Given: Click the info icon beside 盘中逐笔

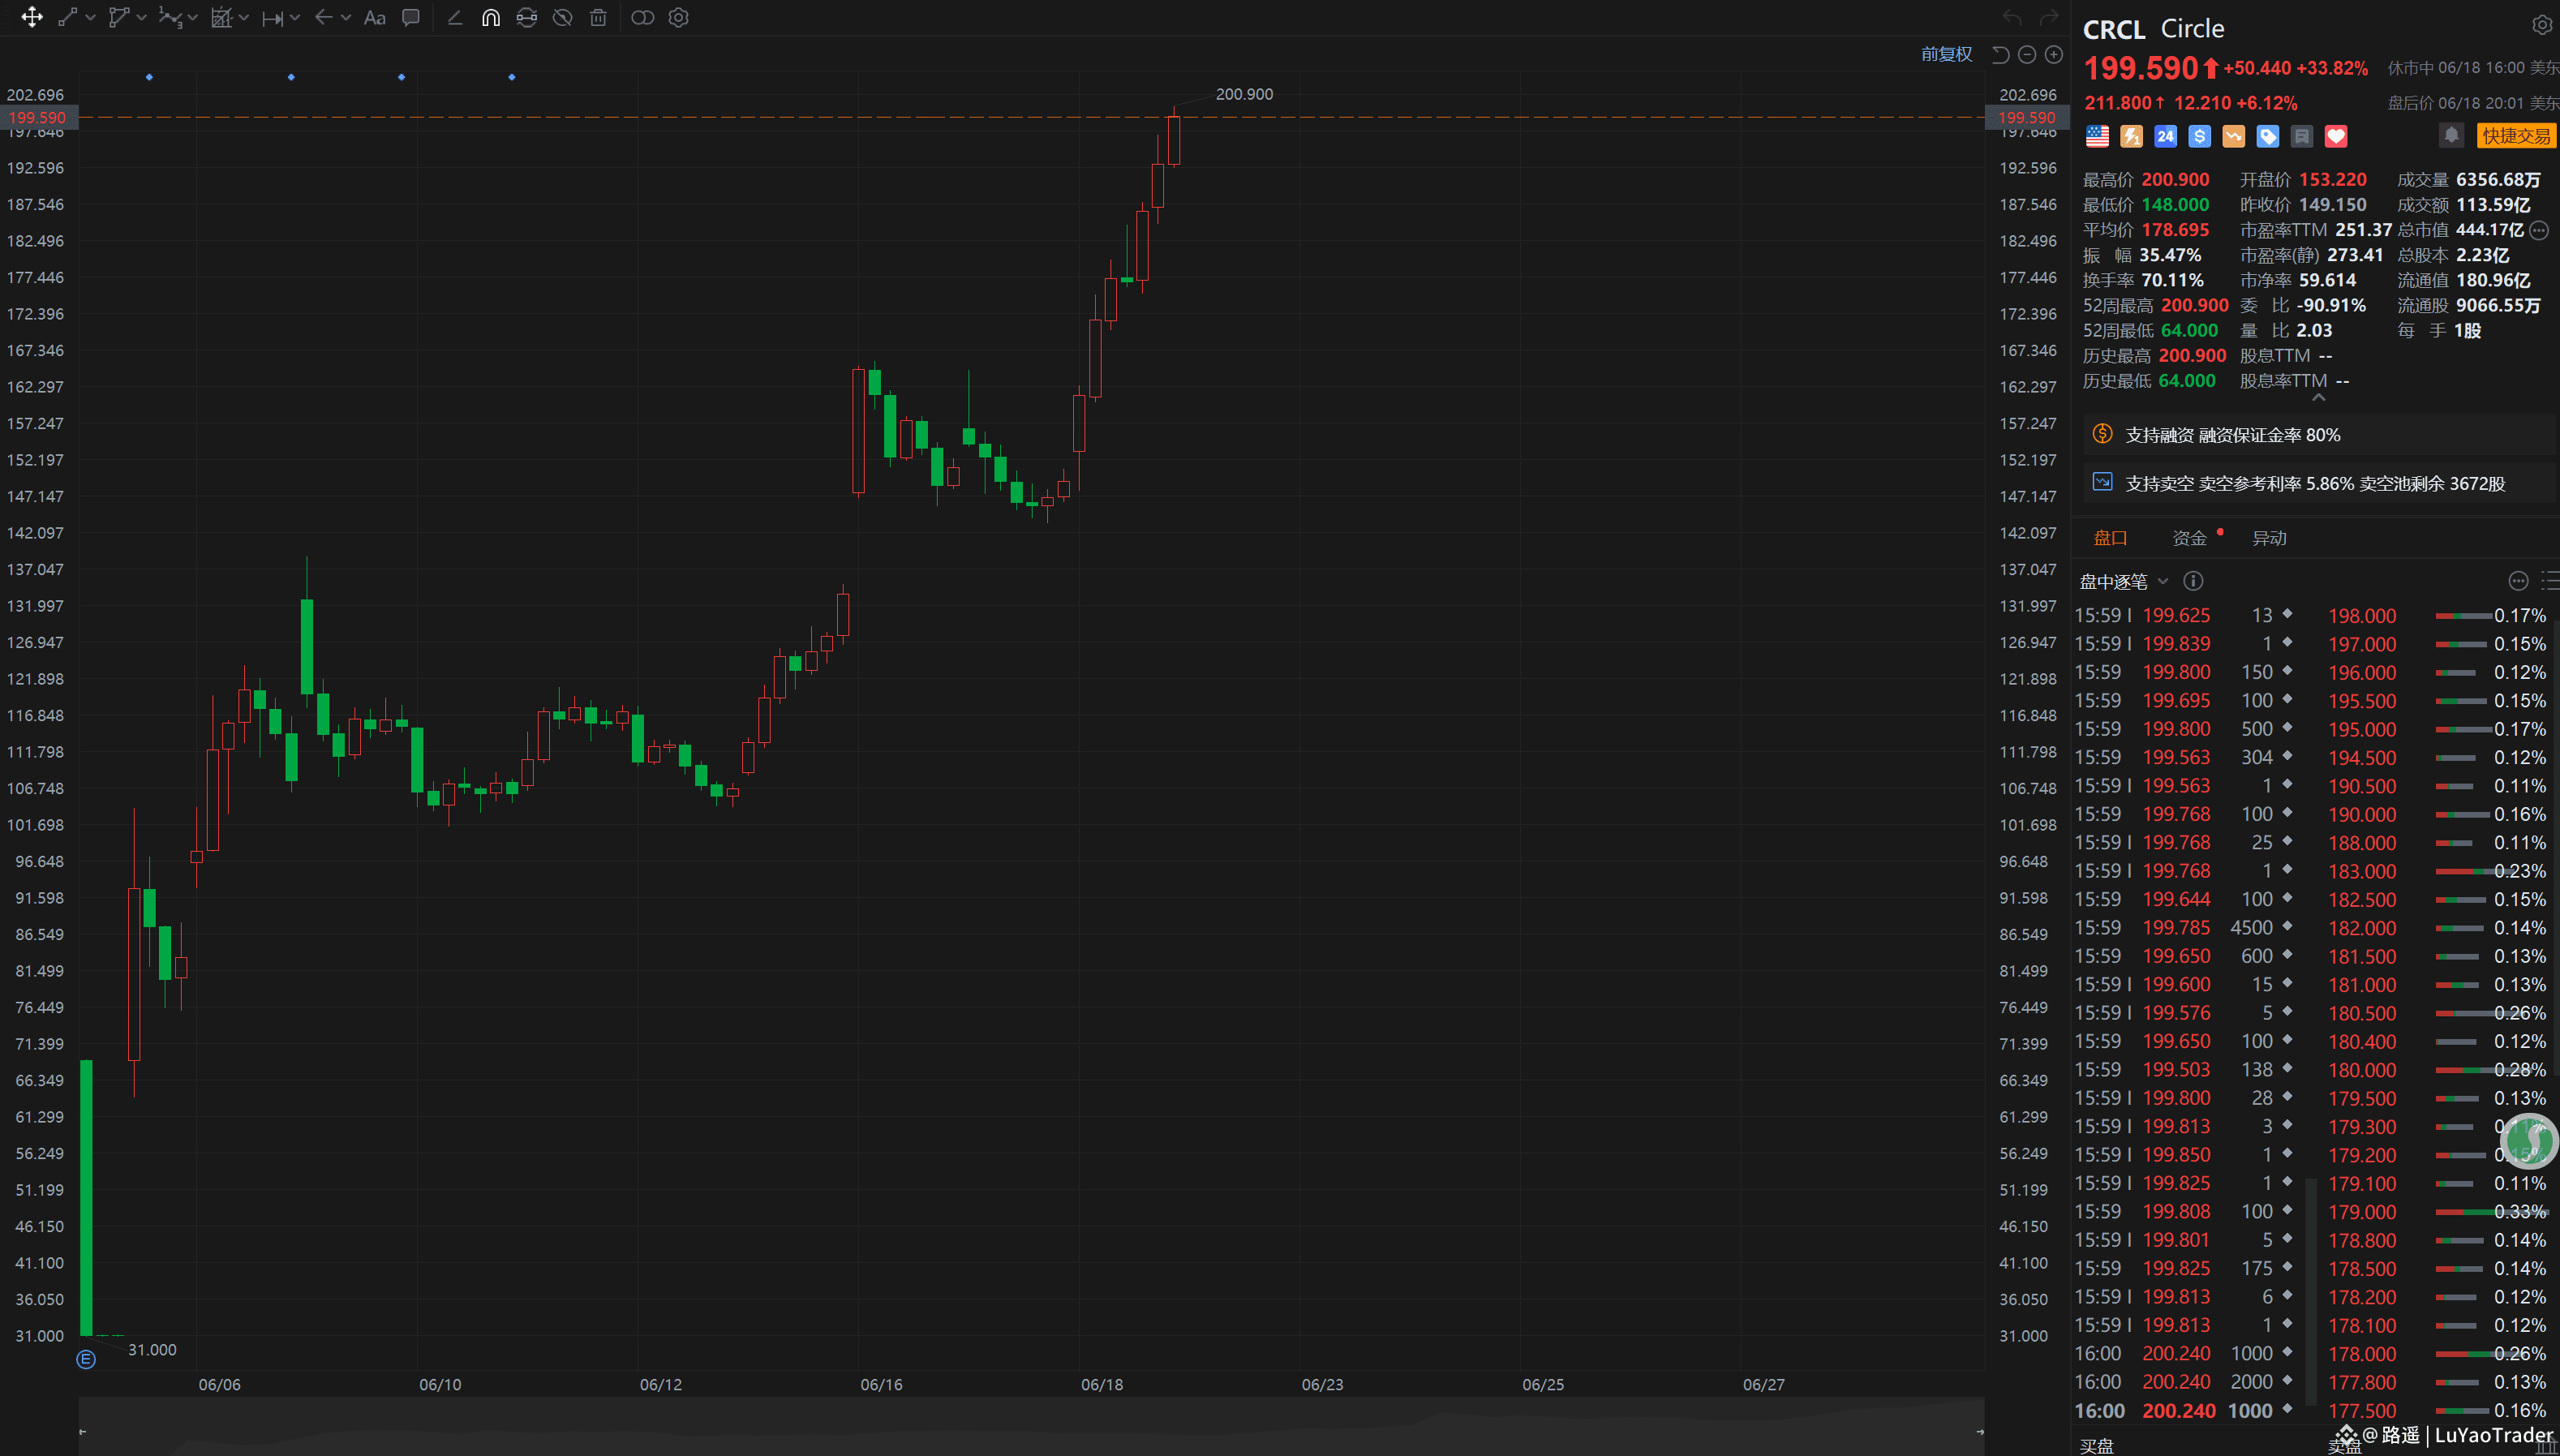Looking at the screenshot, I should [x=2193, y=581].
